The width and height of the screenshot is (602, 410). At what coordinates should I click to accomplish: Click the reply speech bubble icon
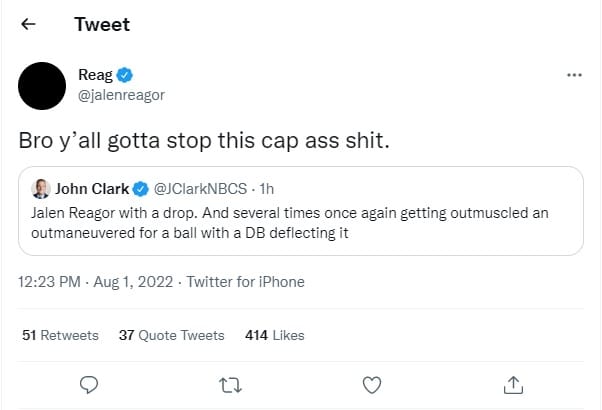88,384
